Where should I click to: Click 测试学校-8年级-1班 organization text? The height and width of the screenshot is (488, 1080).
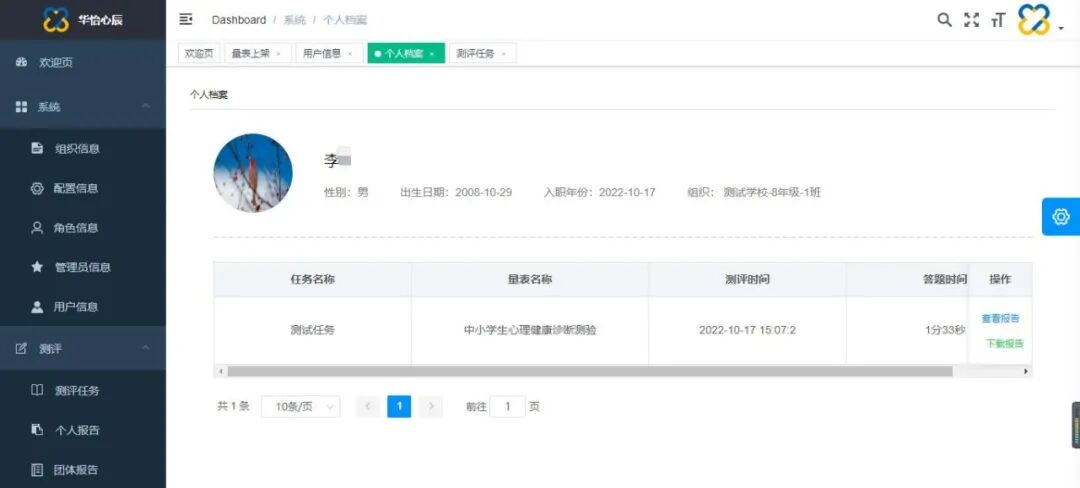772,193
